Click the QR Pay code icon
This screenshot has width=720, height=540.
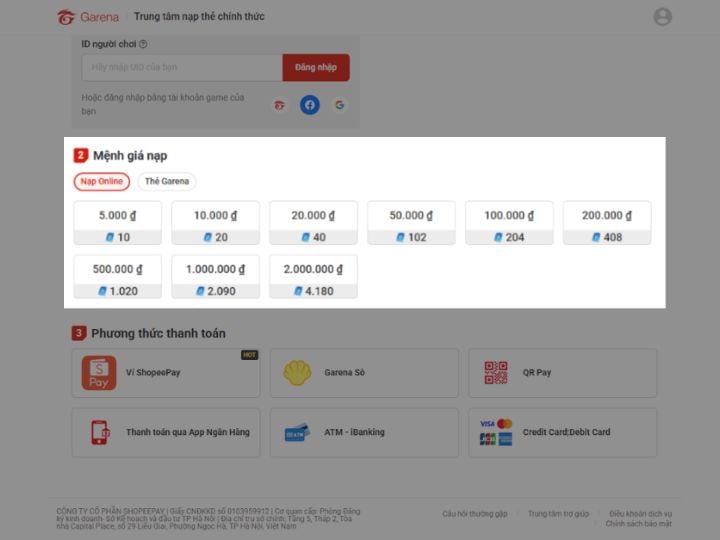496,372
